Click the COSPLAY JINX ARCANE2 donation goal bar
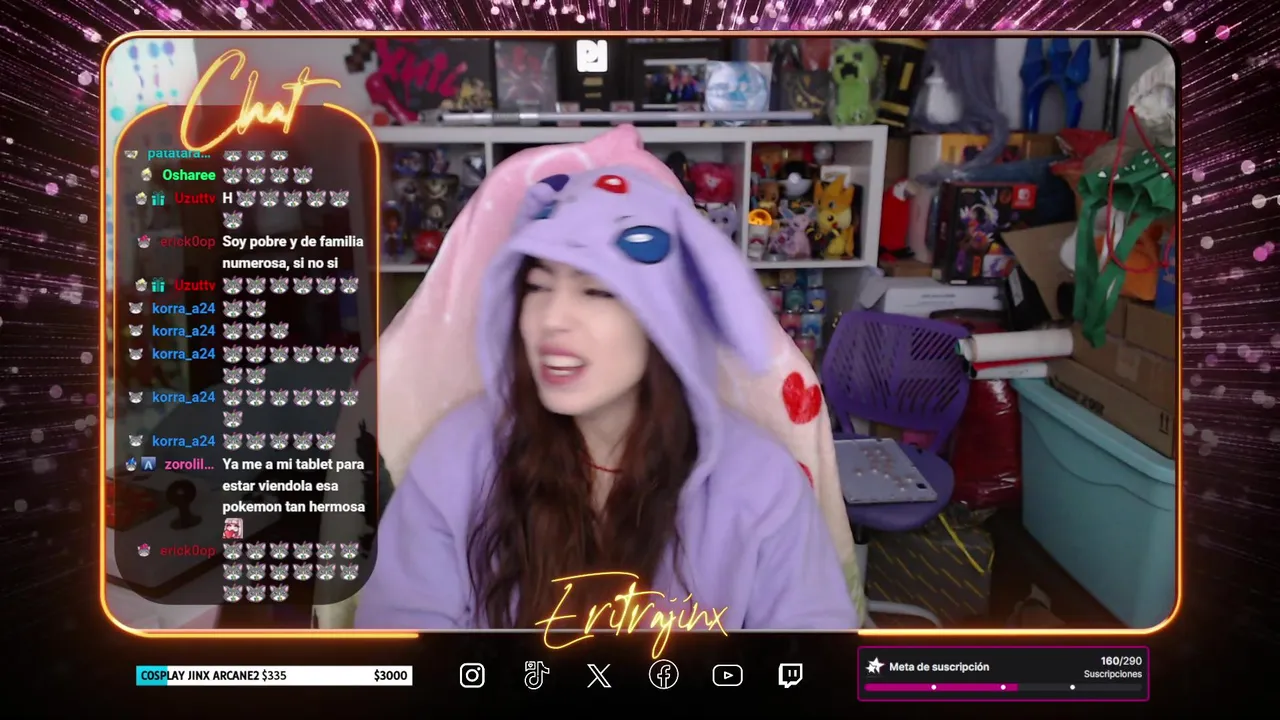 coord(274,676)
